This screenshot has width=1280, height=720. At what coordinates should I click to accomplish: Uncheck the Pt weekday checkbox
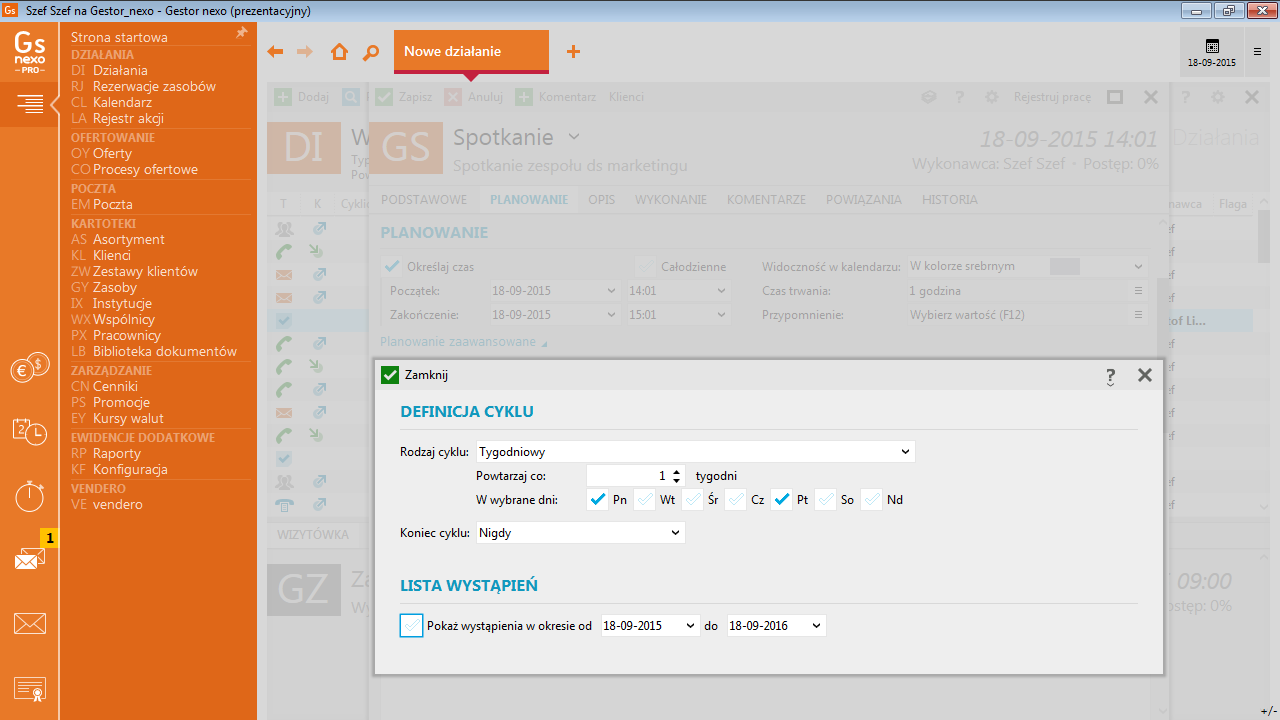point(782,500)
